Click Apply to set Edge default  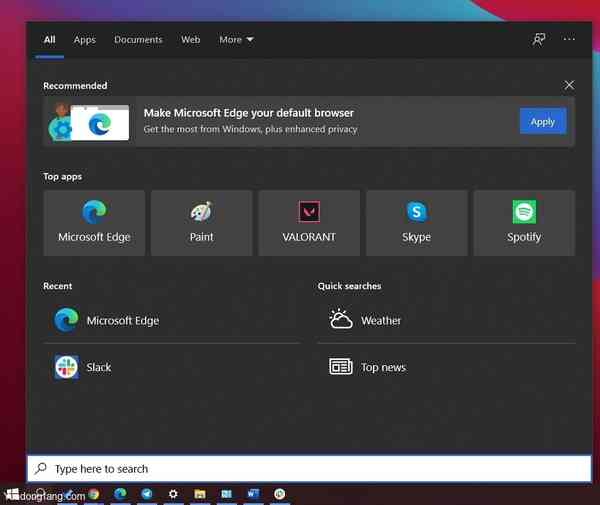coord(543,121)
